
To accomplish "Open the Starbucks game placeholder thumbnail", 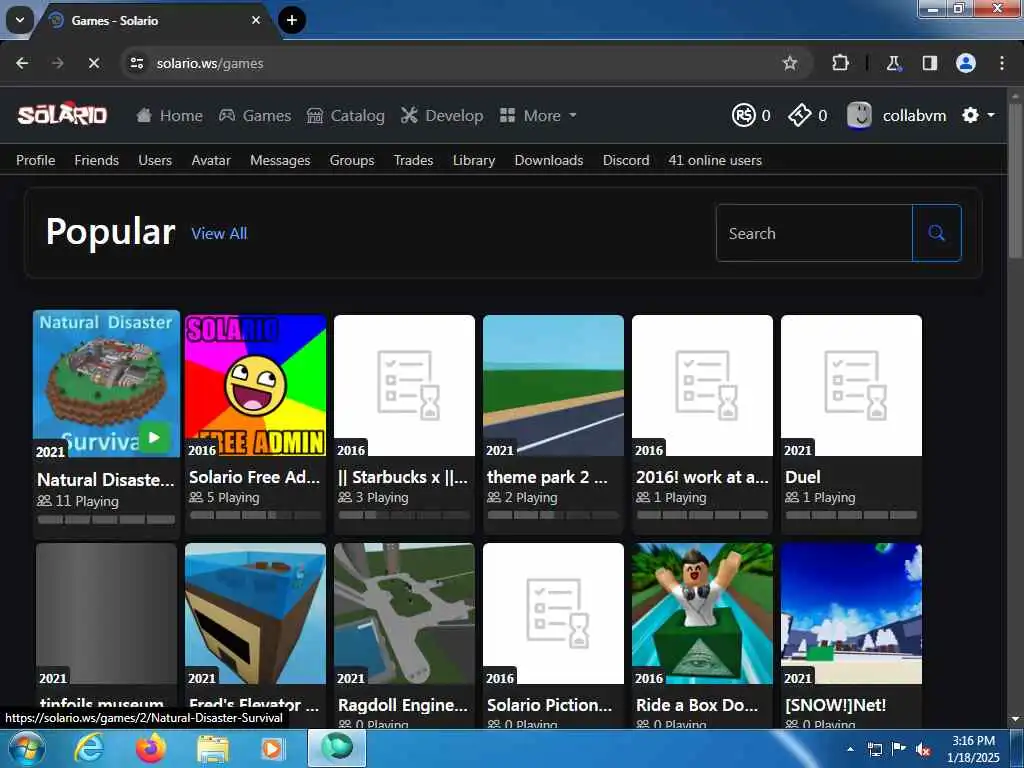I will click(404, 385).
